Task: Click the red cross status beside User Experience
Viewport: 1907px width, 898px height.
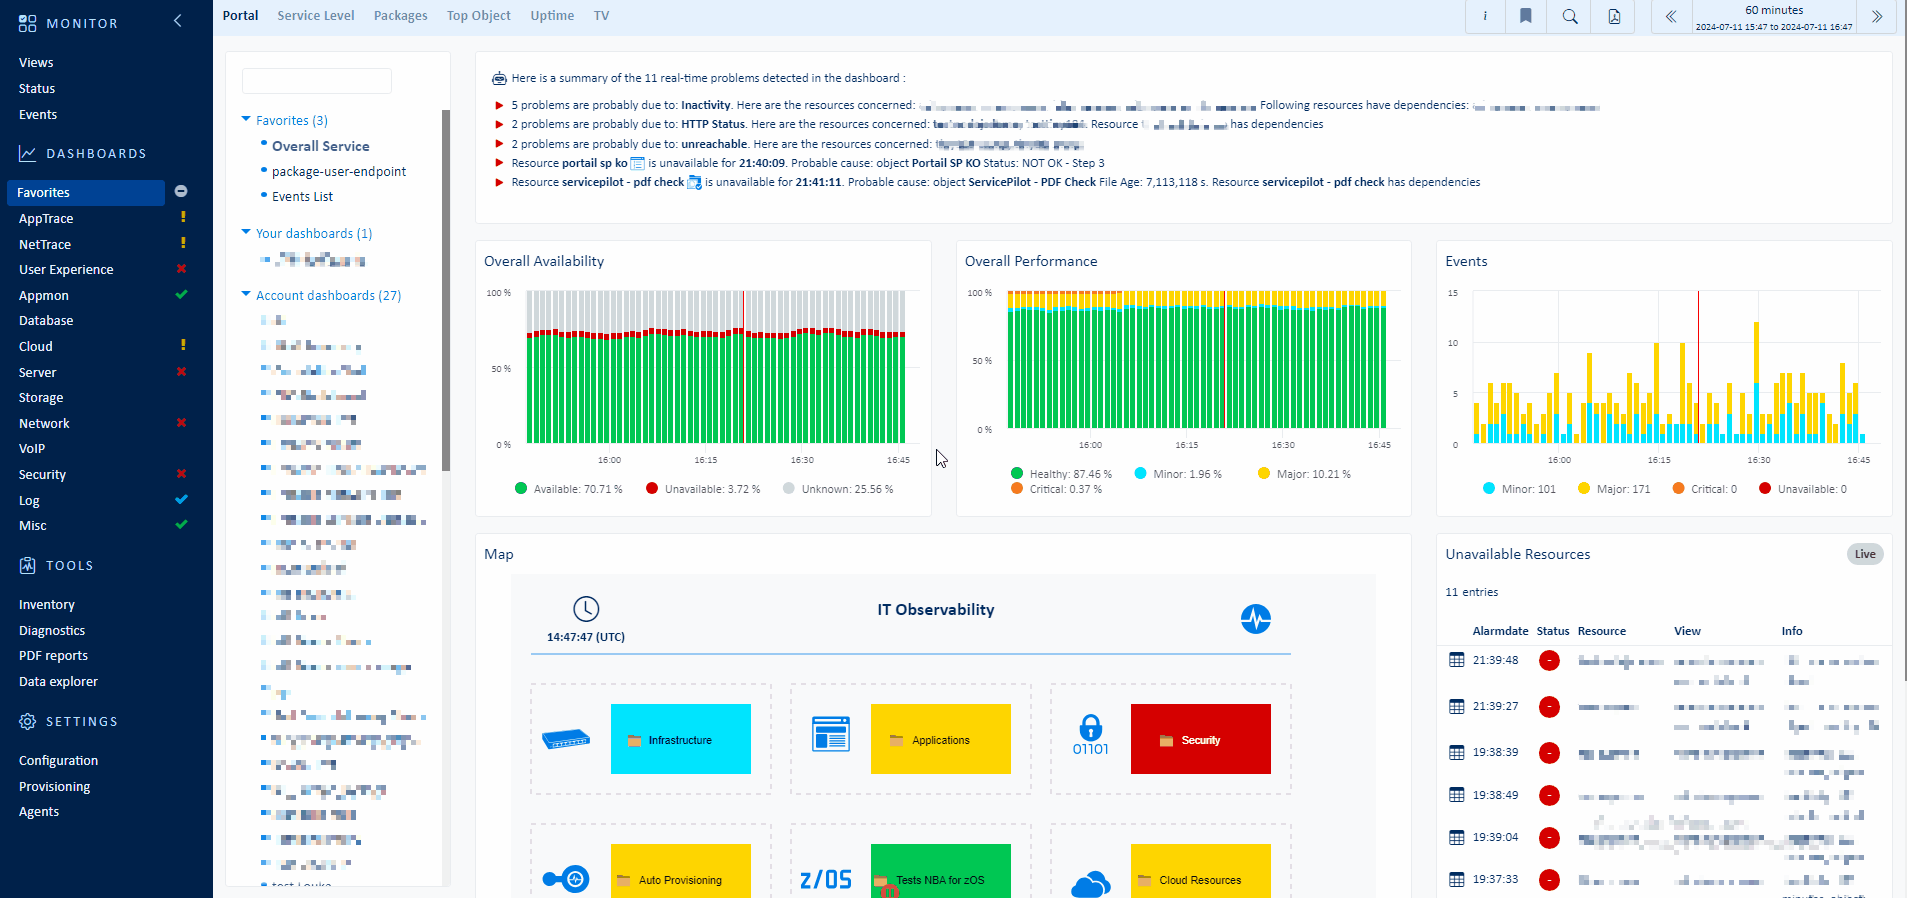Action: (x=182, y=268)
